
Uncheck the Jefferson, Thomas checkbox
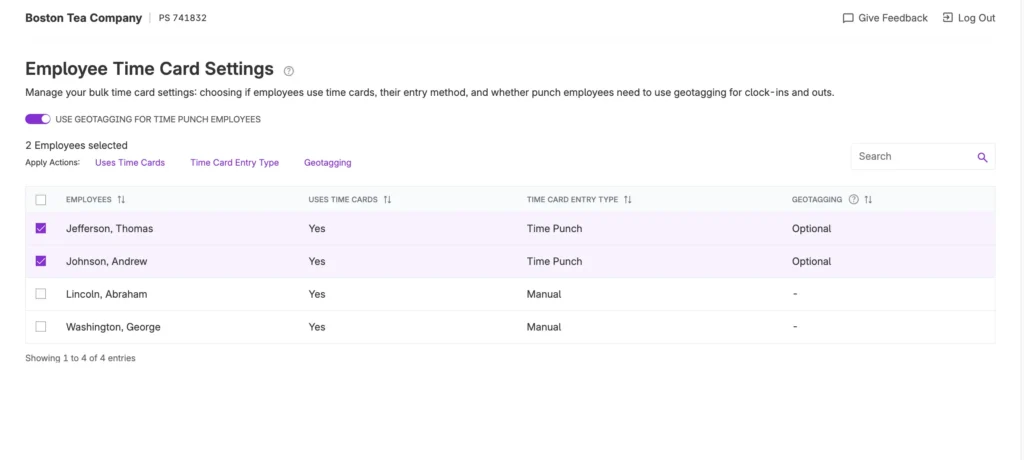coord(41,228)
